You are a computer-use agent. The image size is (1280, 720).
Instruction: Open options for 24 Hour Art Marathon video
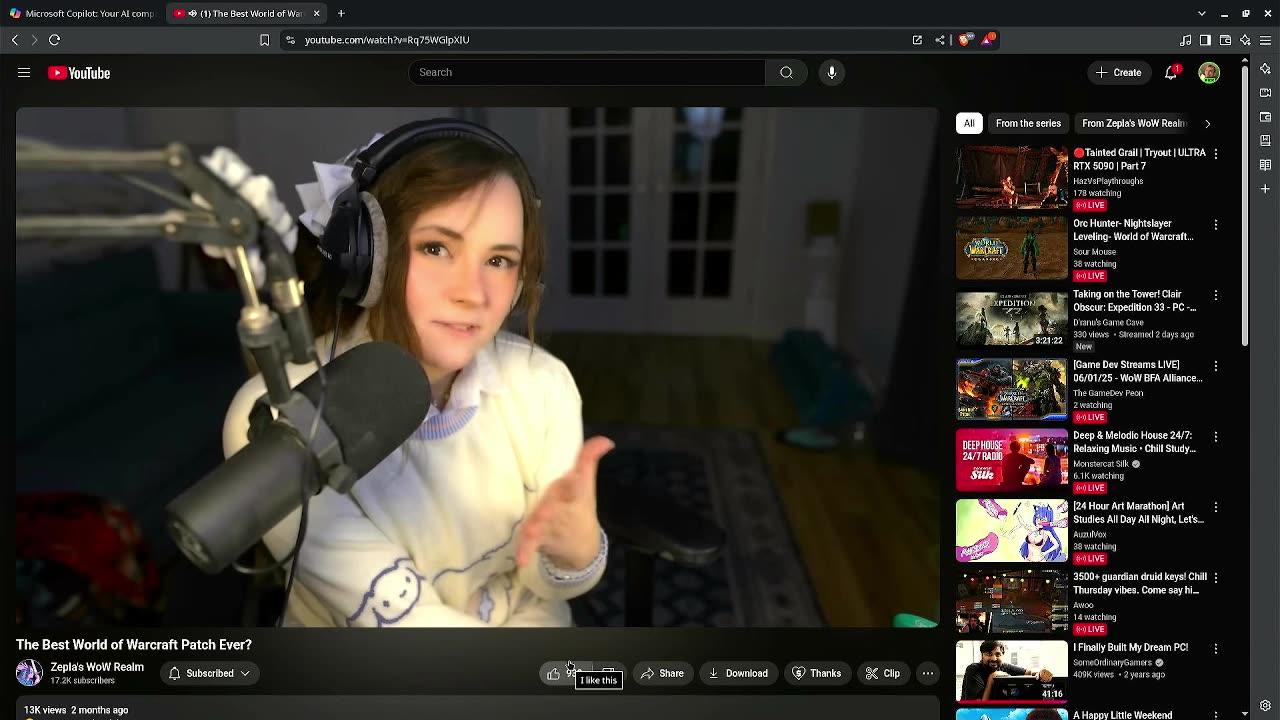(1216, 507)
